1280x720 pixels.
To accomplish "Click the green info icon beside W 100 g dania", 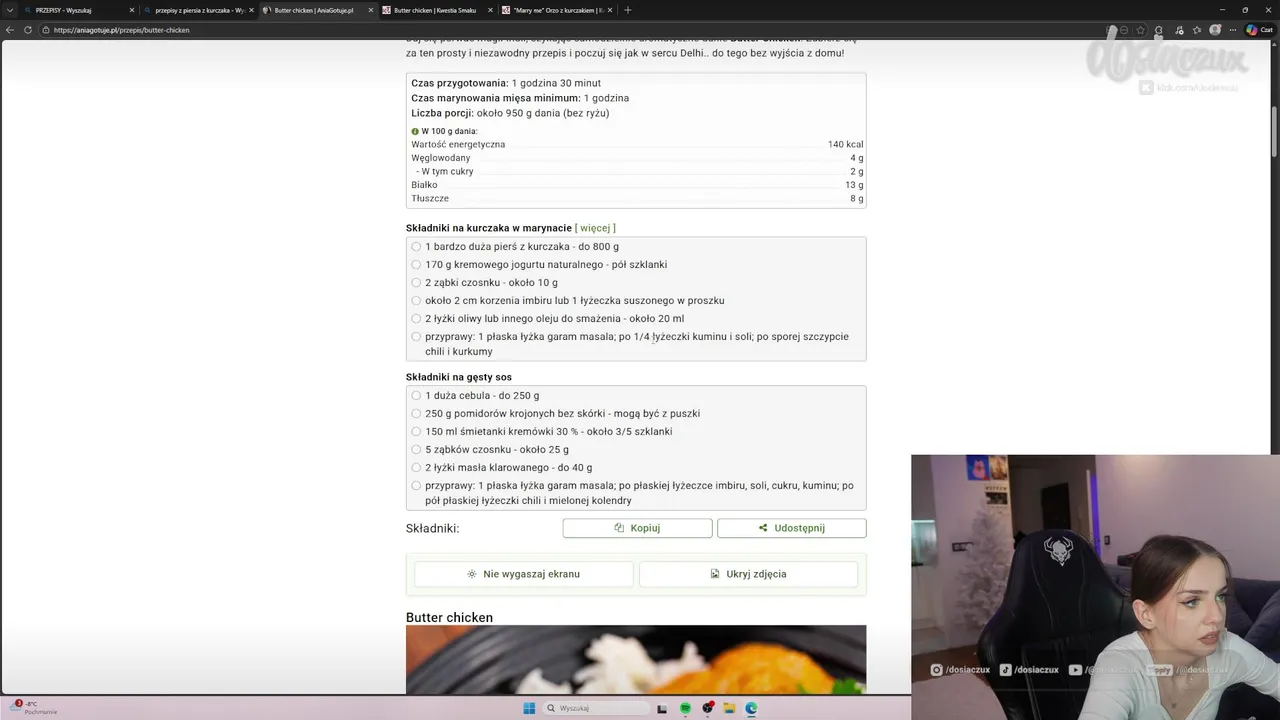I will [x=415, y=131].
